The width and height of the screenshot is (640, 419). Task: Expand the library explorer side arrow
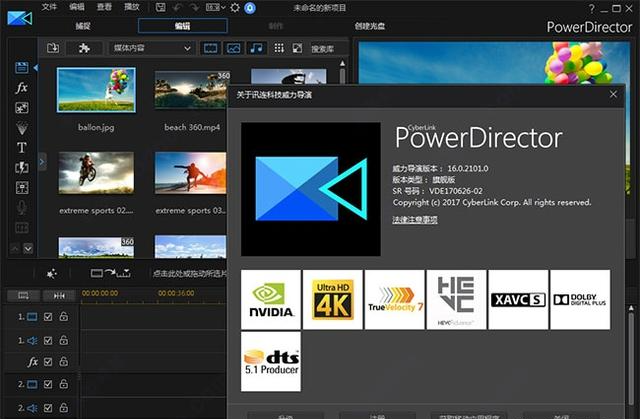[42, 162]
